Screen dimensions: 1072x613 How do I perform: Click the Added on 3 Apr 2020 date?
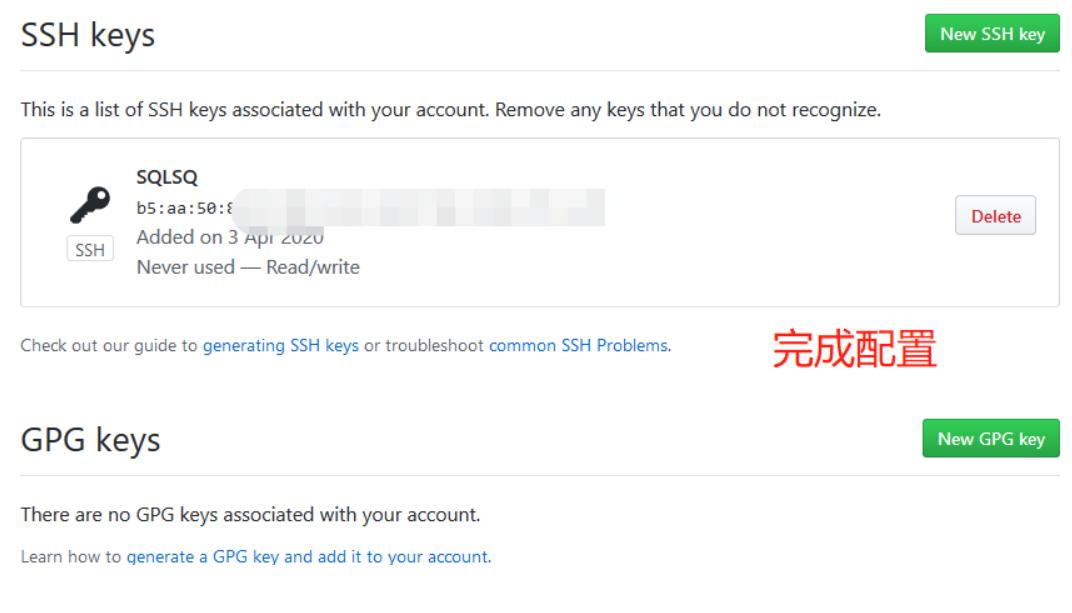230,237
